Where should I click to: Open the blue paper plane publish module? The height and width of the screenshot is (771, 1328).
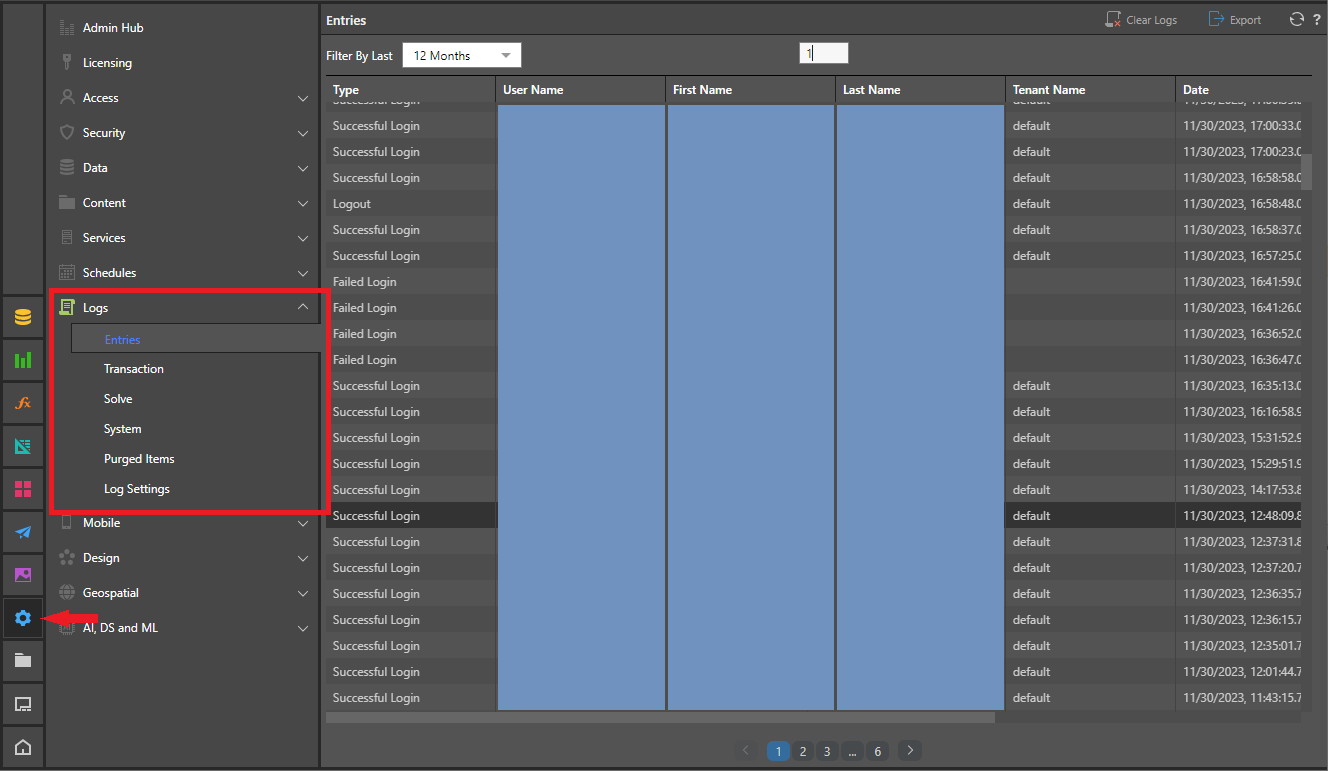[x=23, y=532]
